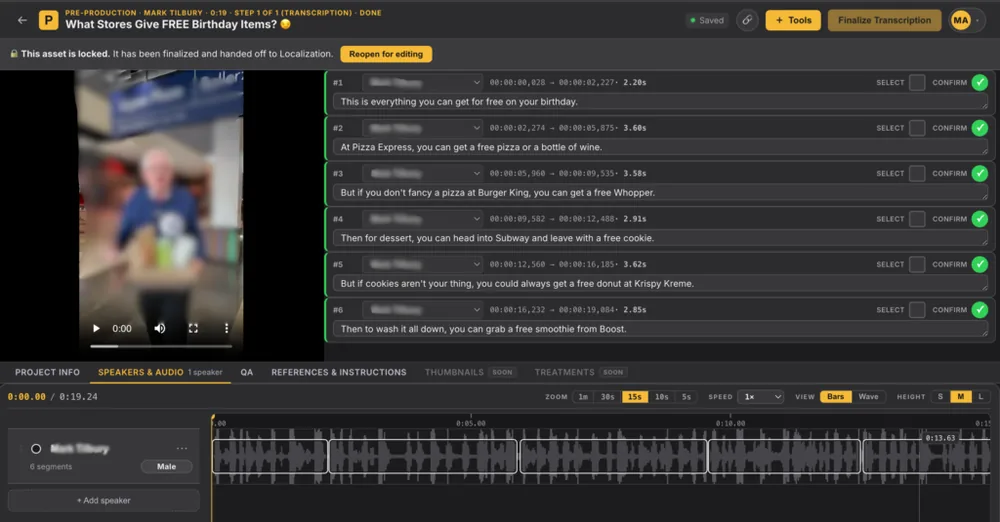Set timeline zoom to 10s
The height and width of the screenshot is (522, 1000).
(x=662, y=397)
